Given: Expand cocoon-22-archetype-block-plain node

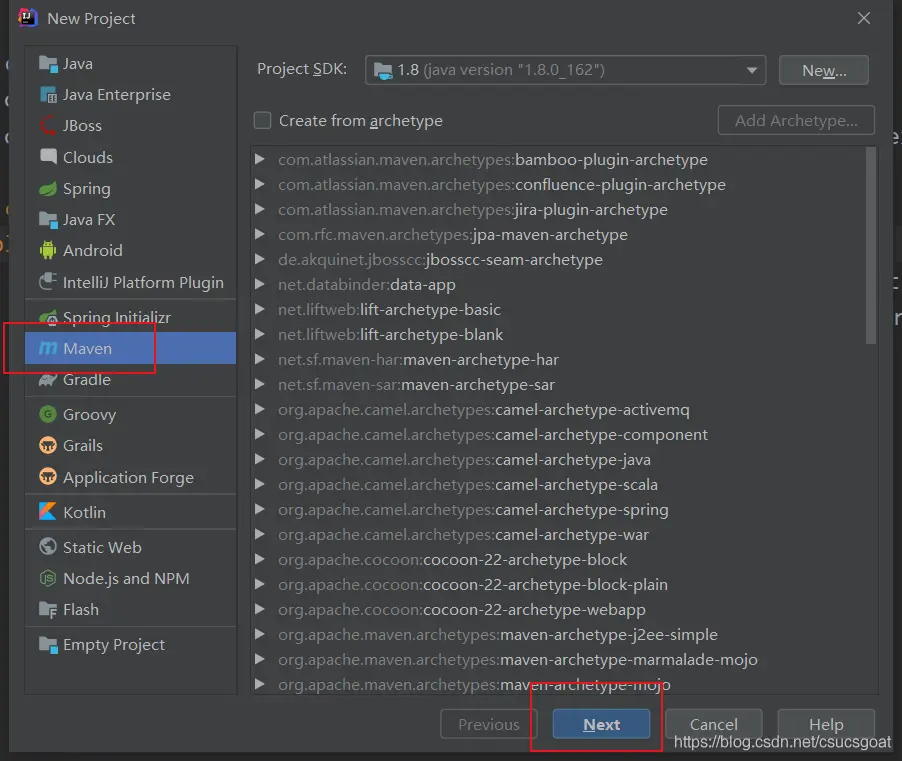Looking at the screenshot, I should pyautogui.click(x=260, y=584).
